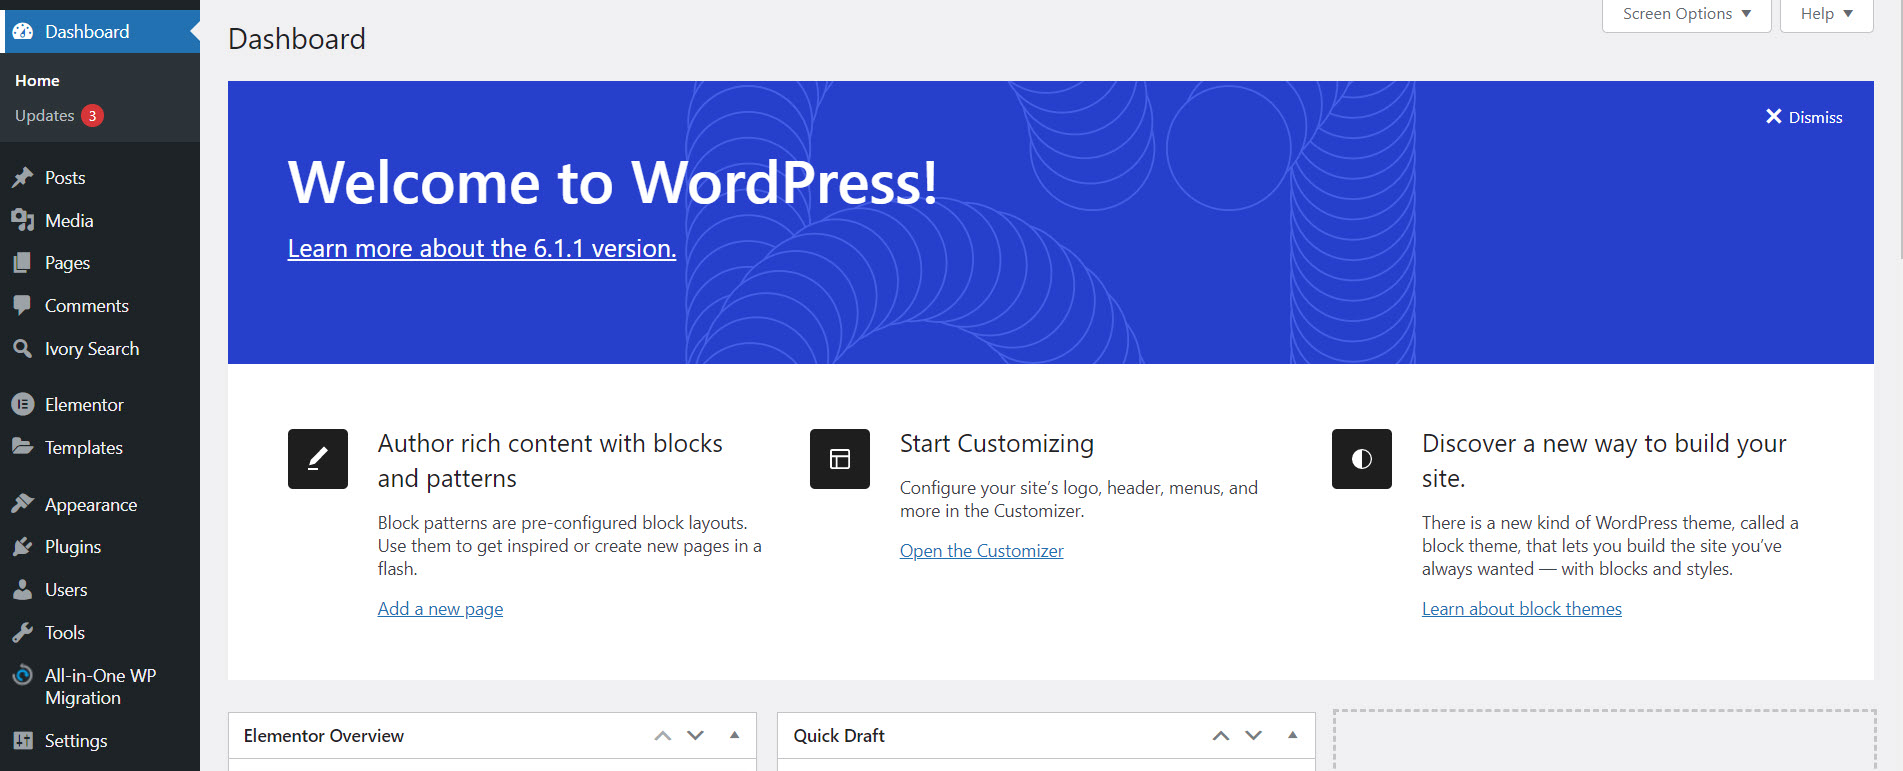Click the red Updates count badge

coord(92,116)
